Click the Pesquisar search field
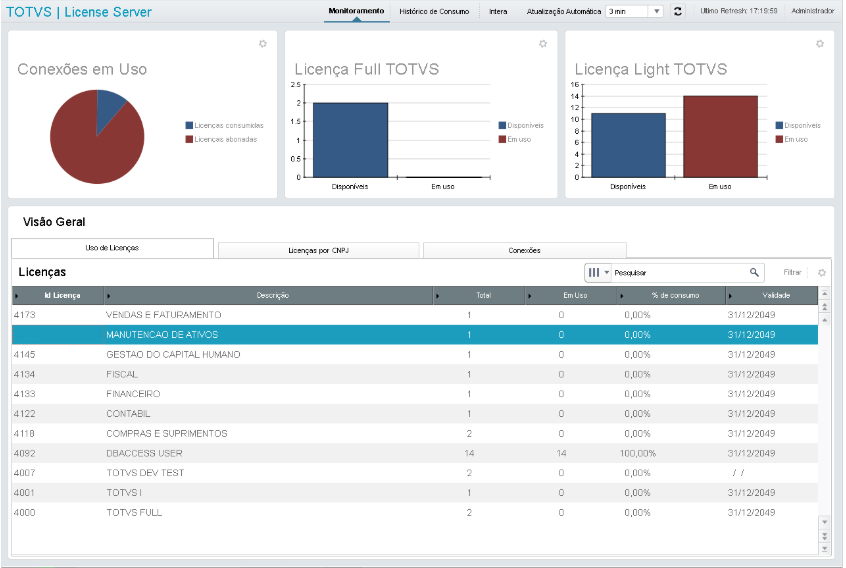The image size is (846, 568). coord(680,273)
